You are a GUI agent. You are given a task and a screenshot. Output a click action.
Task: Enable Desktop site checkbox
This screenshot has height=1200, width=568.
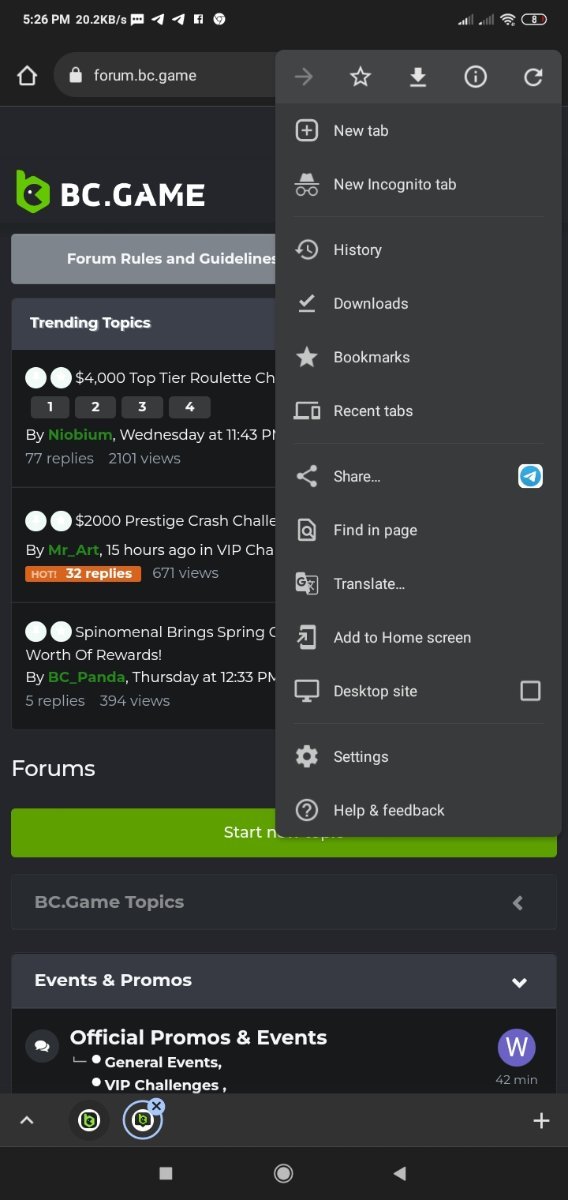click(x=531, y=691)
